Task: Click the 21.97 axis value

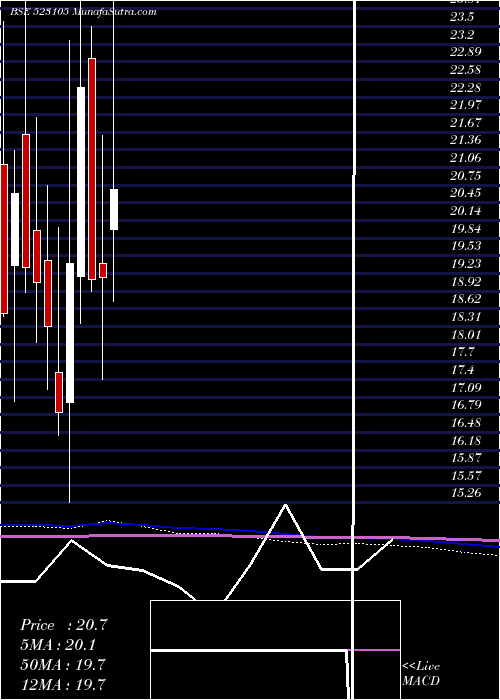Action: [x=466, y=105]
